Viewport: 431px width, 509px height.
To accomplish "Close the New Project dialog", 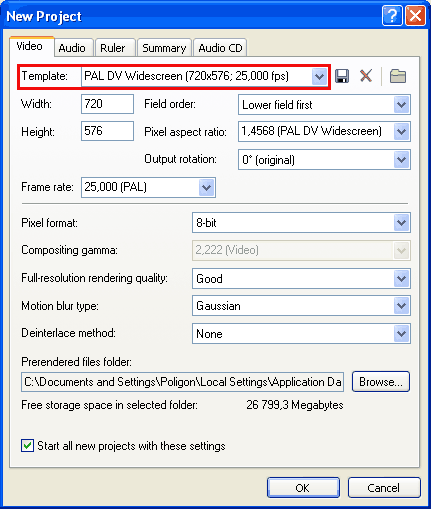I will pos(415,15).
